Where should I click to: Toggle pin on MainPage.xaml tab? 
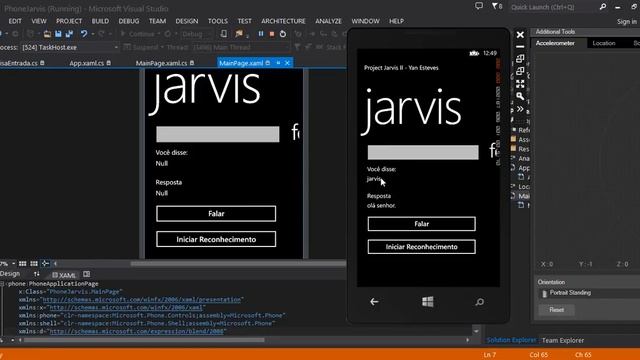click(x=278, y=63)
